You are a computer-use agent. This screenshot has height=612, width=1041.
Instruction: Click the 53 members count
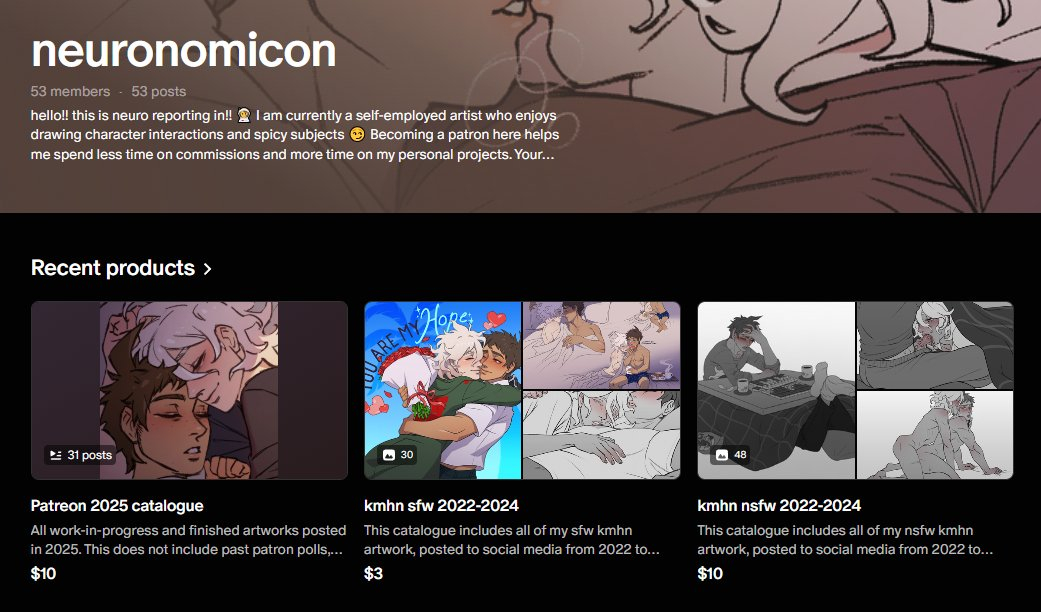tap(70, 92)
